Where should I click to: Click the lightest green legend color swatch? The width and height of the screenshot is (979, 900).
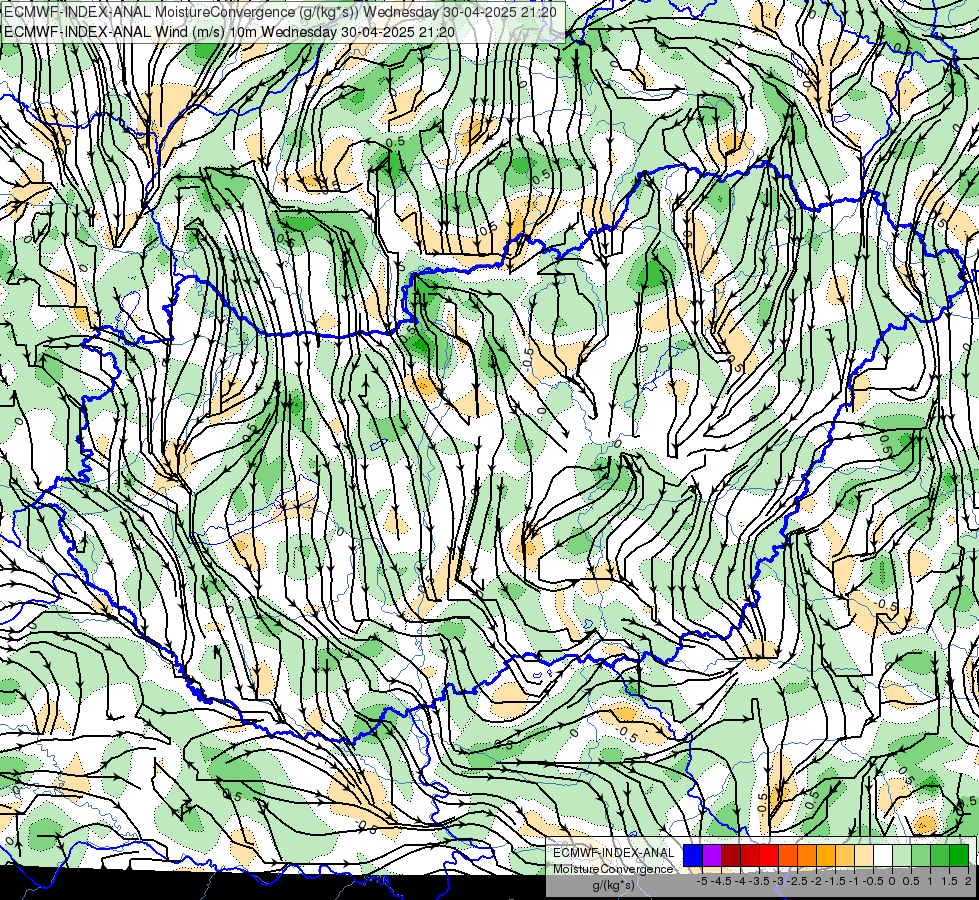pyautogui.click(x=902, y=855)
